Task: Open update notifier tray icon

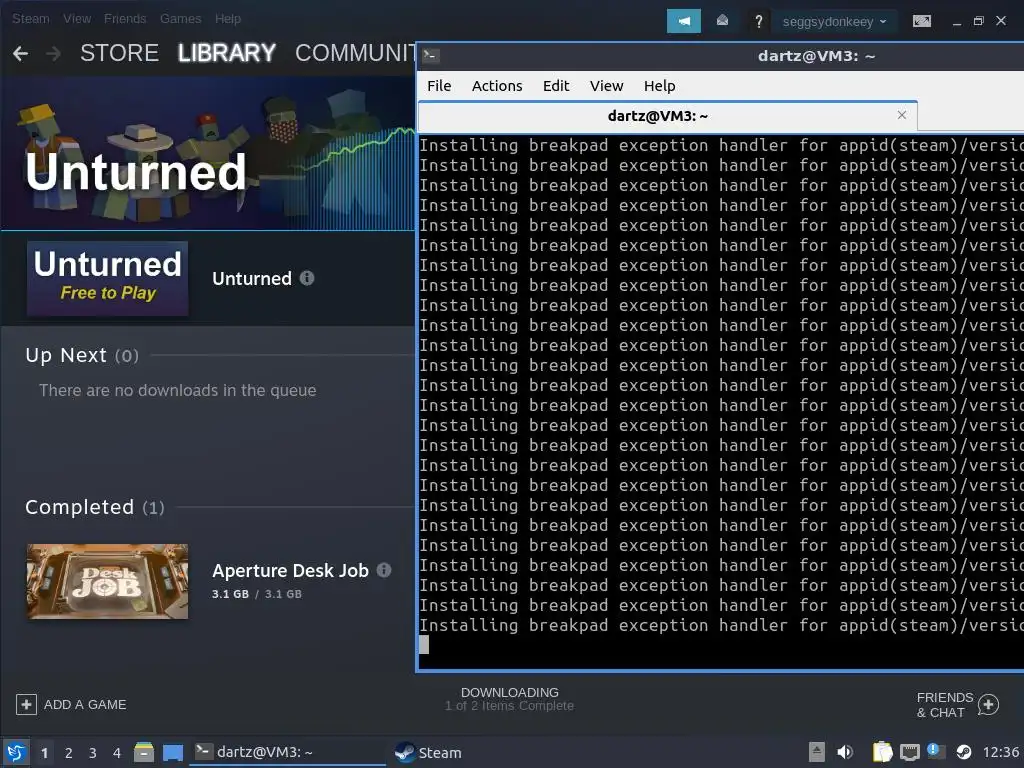Action: click(x=935, y=751)
